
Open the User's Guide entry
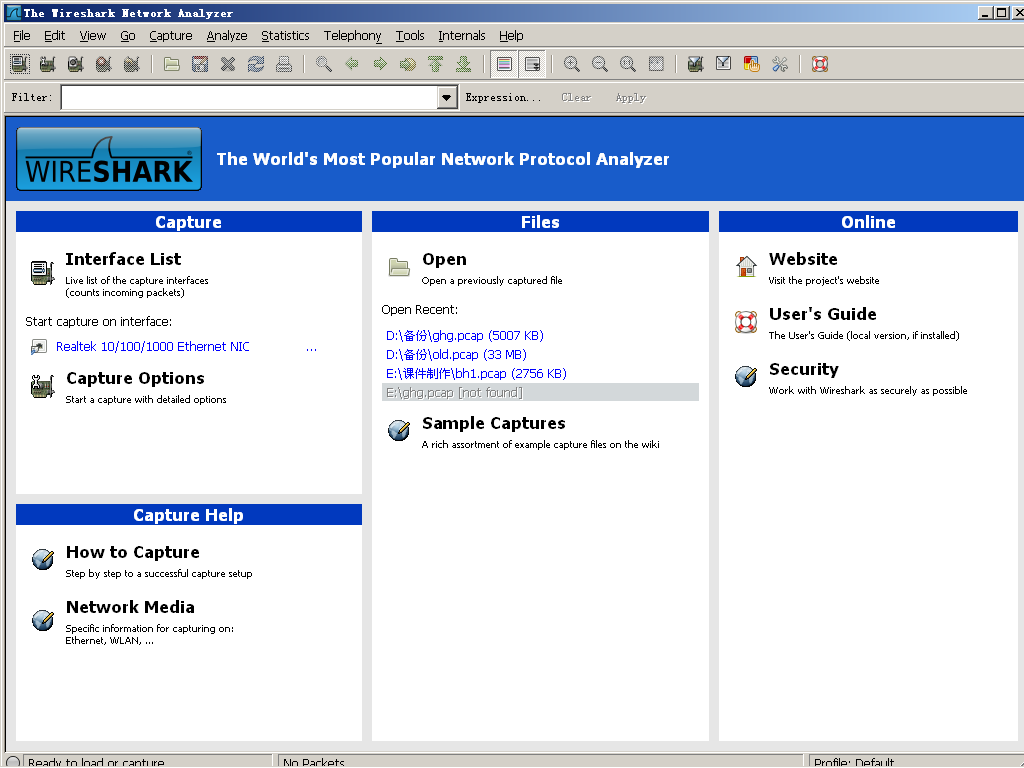pos(822,314)
